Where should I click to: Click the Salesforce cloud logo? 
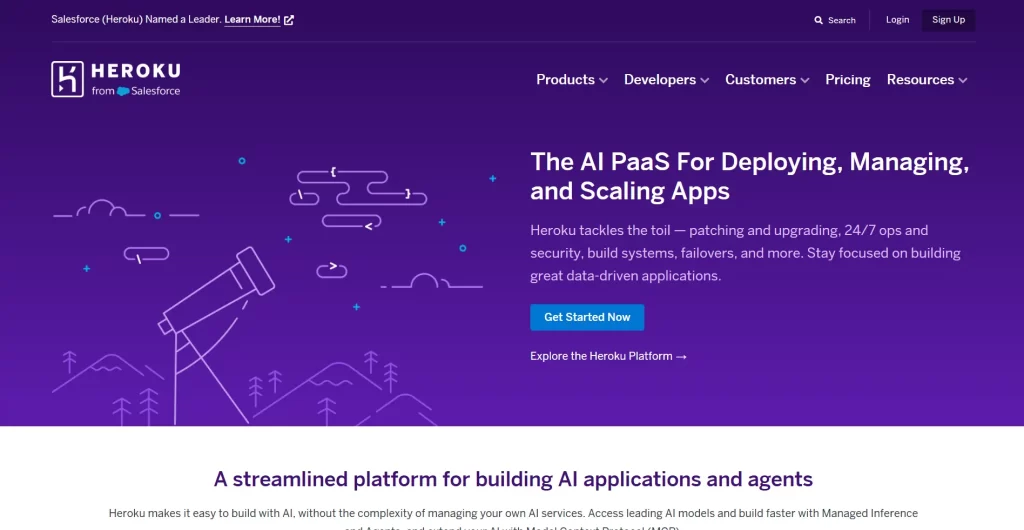[x=123, y=91]
